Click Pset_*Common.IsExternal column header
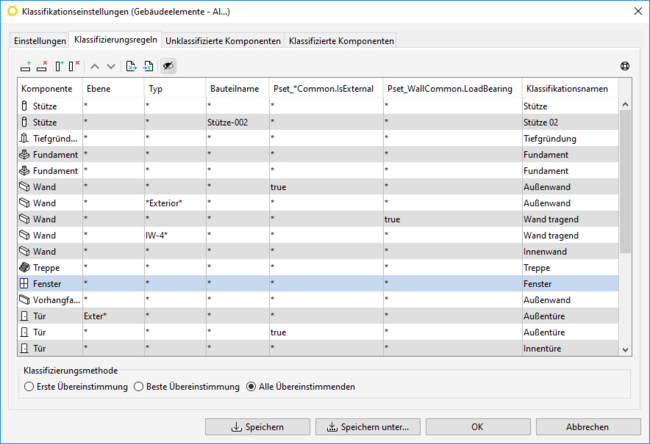The image size is (650, 444). coord(326,88)
